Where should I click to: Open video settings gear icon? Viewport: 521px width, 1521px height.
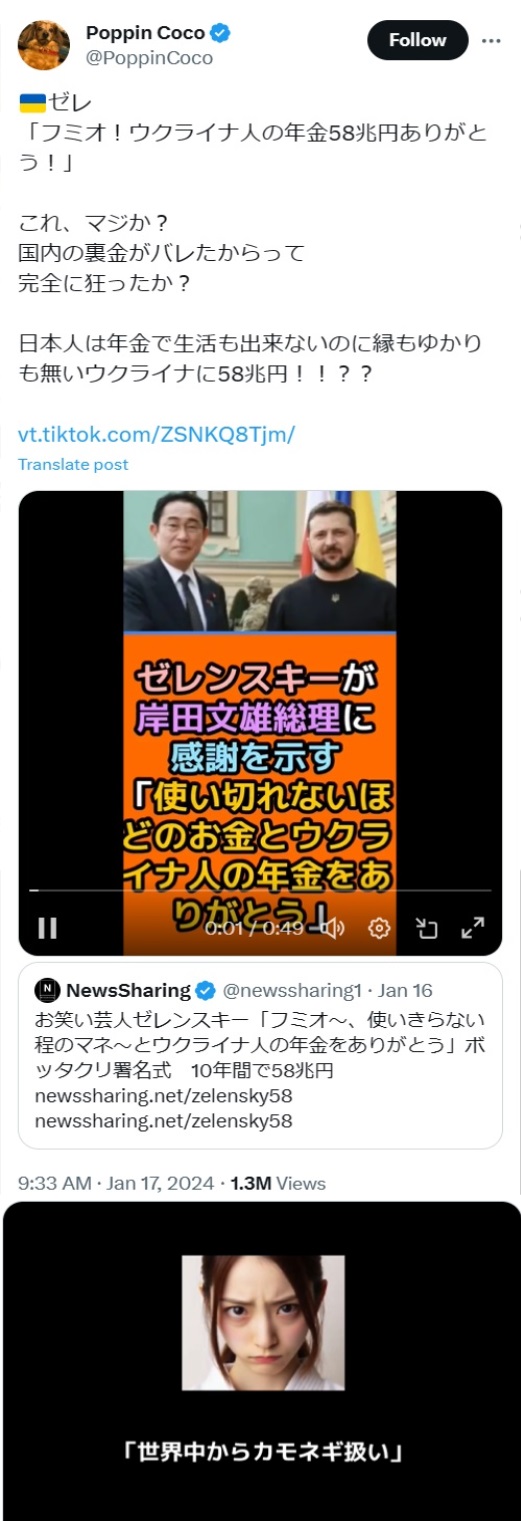tap(379, 928)
